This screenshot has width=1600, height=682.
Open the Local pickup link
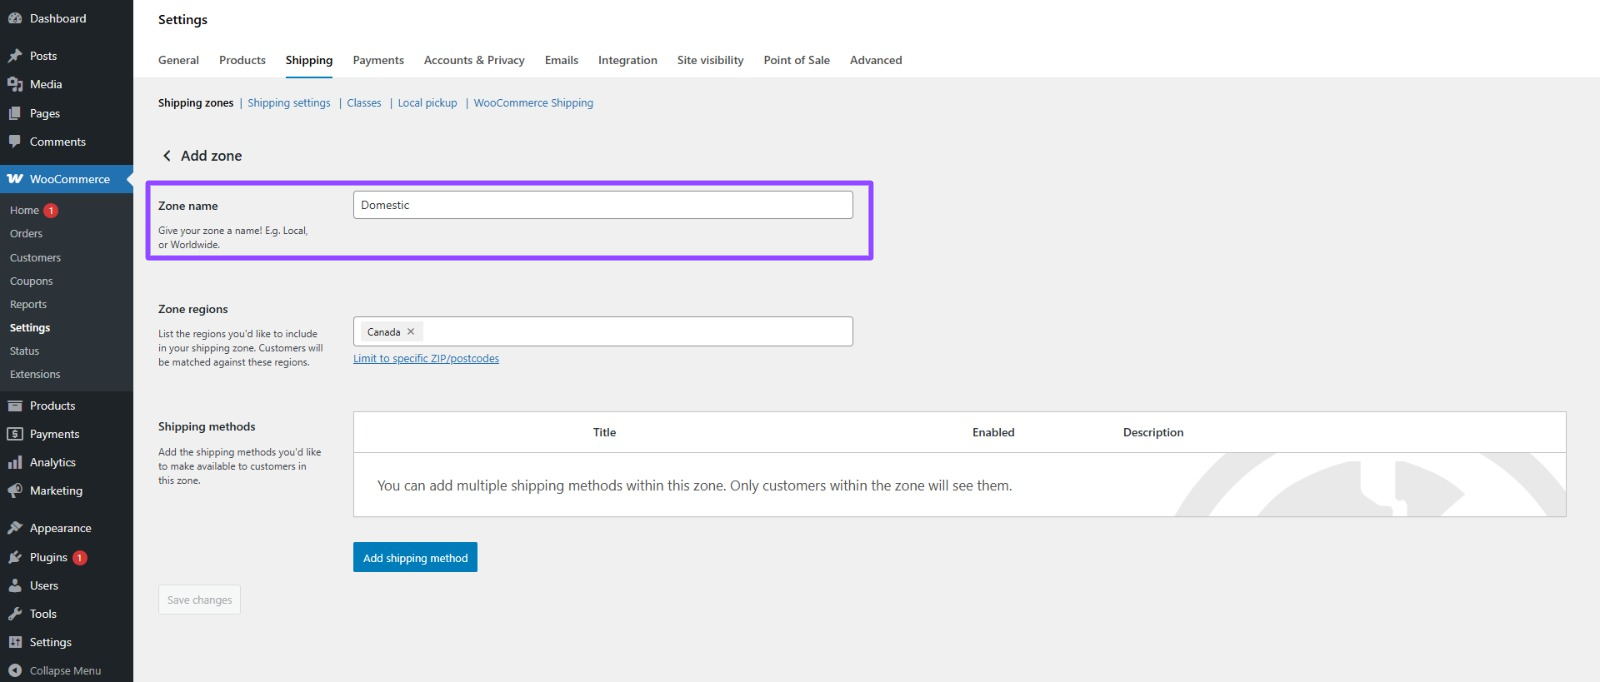point(427,103)
